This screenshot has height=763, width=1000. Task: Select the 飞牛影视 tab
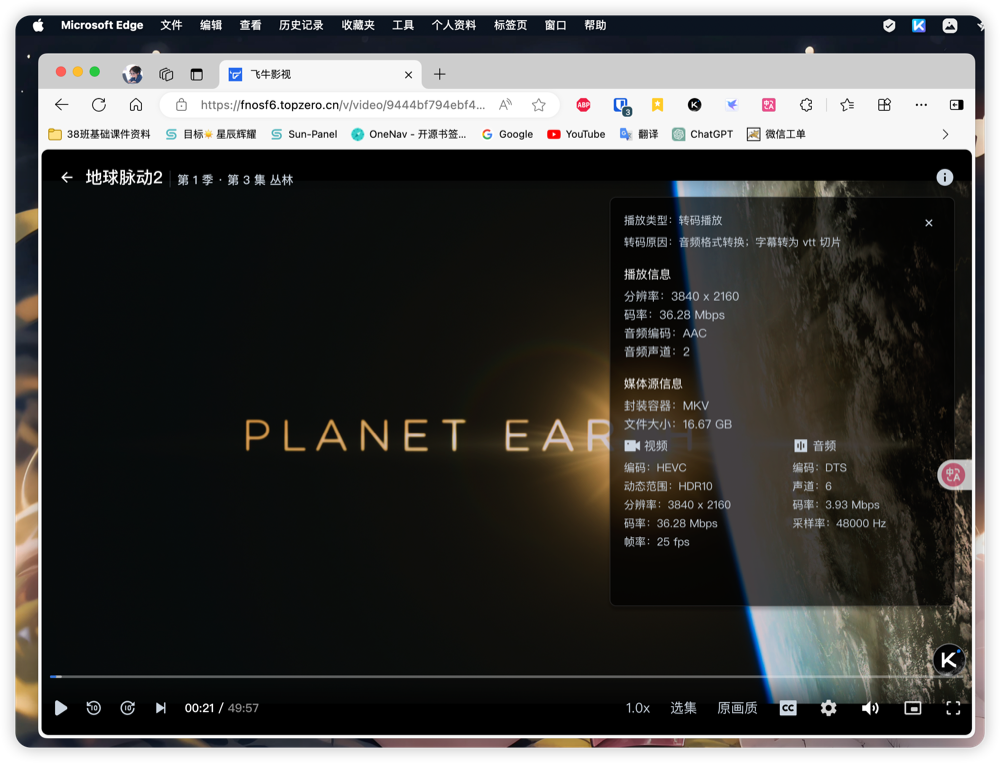[321, 75]
